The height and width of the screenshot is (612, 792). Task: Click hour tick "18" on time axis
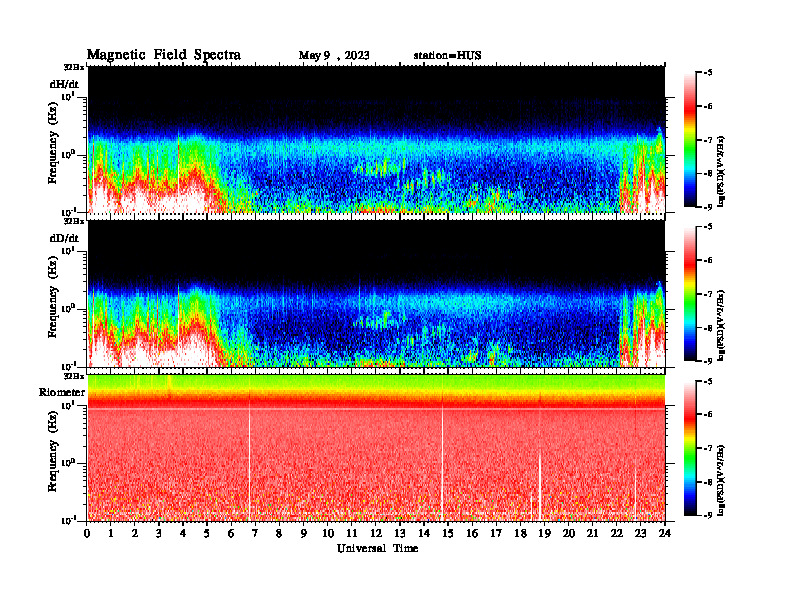pyautogui.click(x=520, y=533)
